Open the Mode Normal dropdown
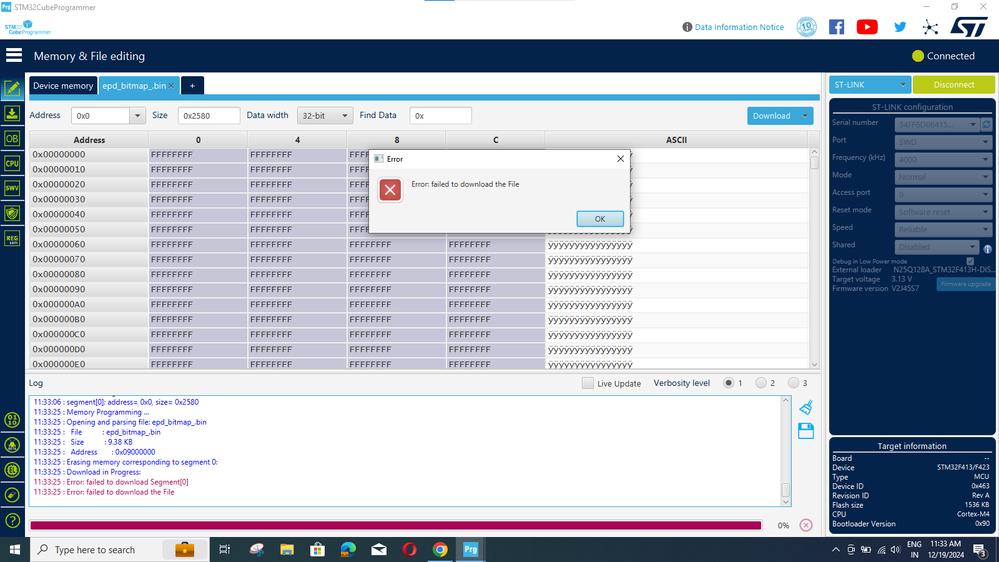 pyautogui.click(x=942, y=177)
